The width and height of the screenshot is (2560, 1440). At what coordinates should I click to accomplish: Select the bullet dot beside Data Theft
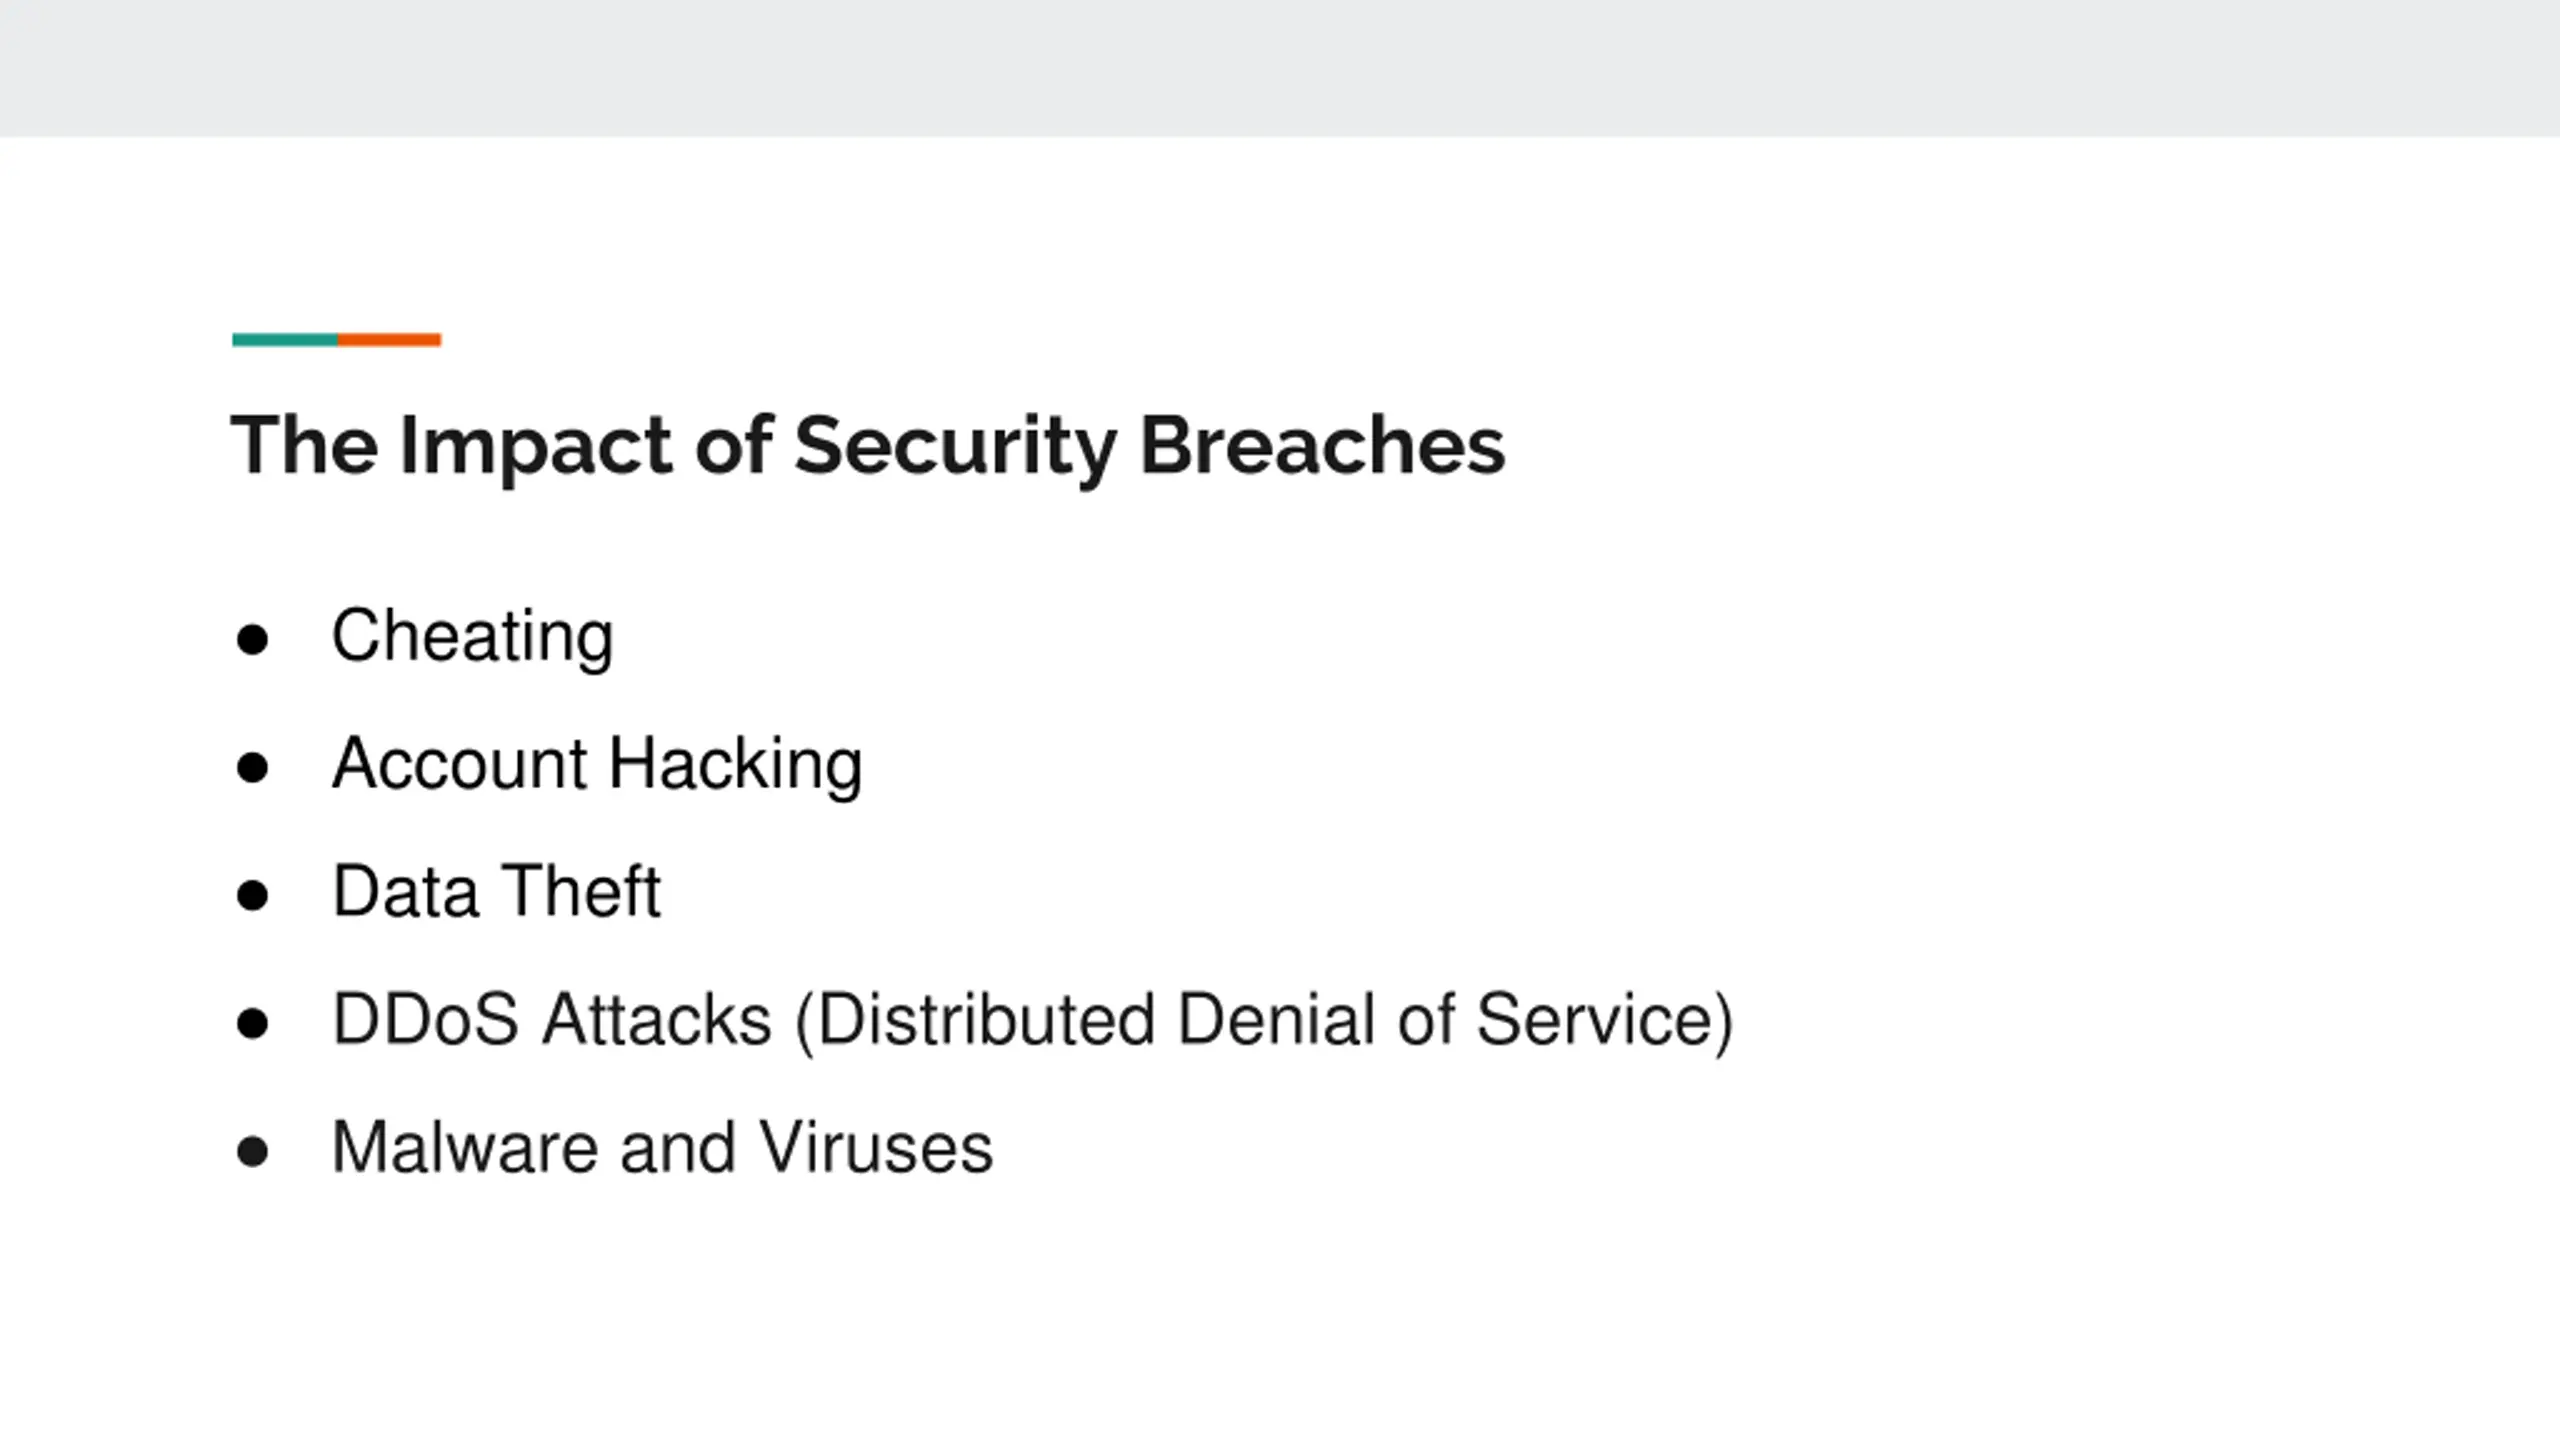pyautogui.click(x=252, y=895)
